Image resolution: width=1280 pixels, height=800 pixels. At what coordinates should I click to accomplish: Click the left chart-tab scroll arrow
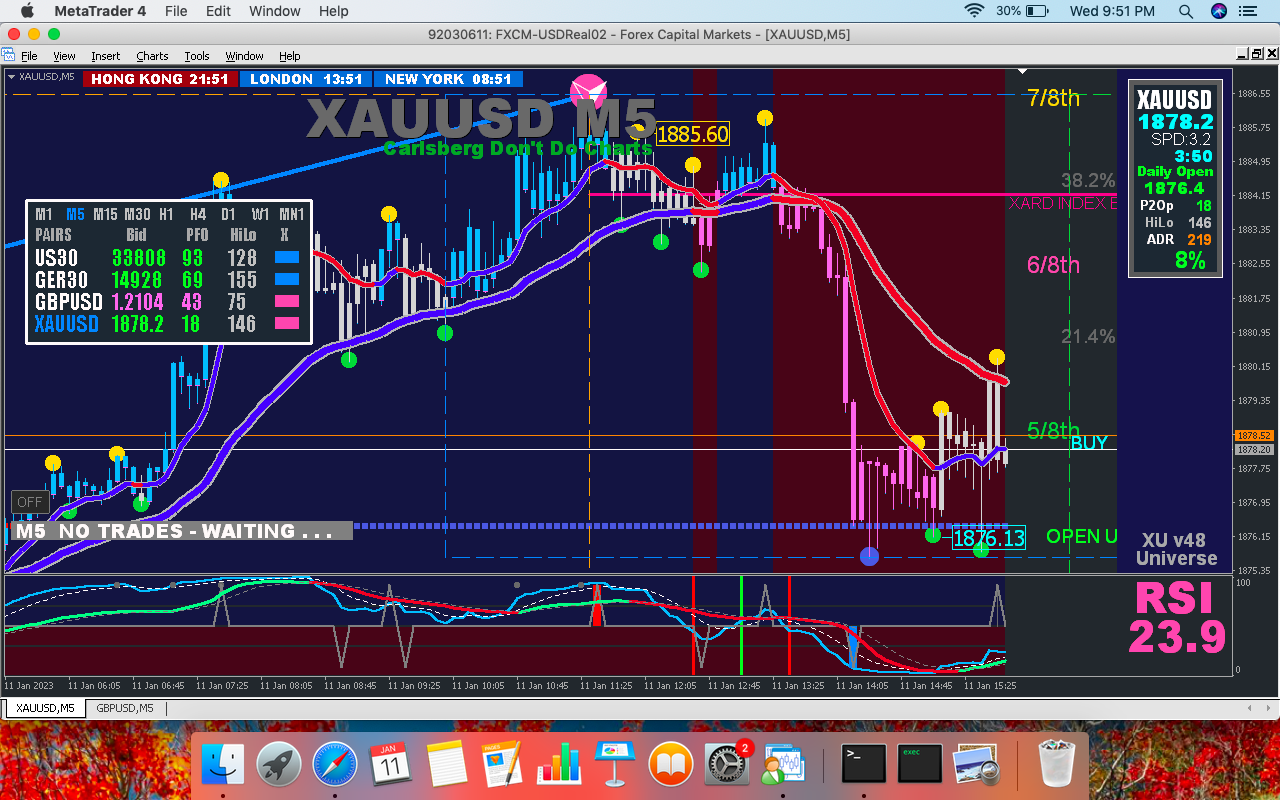[1248, 708]
